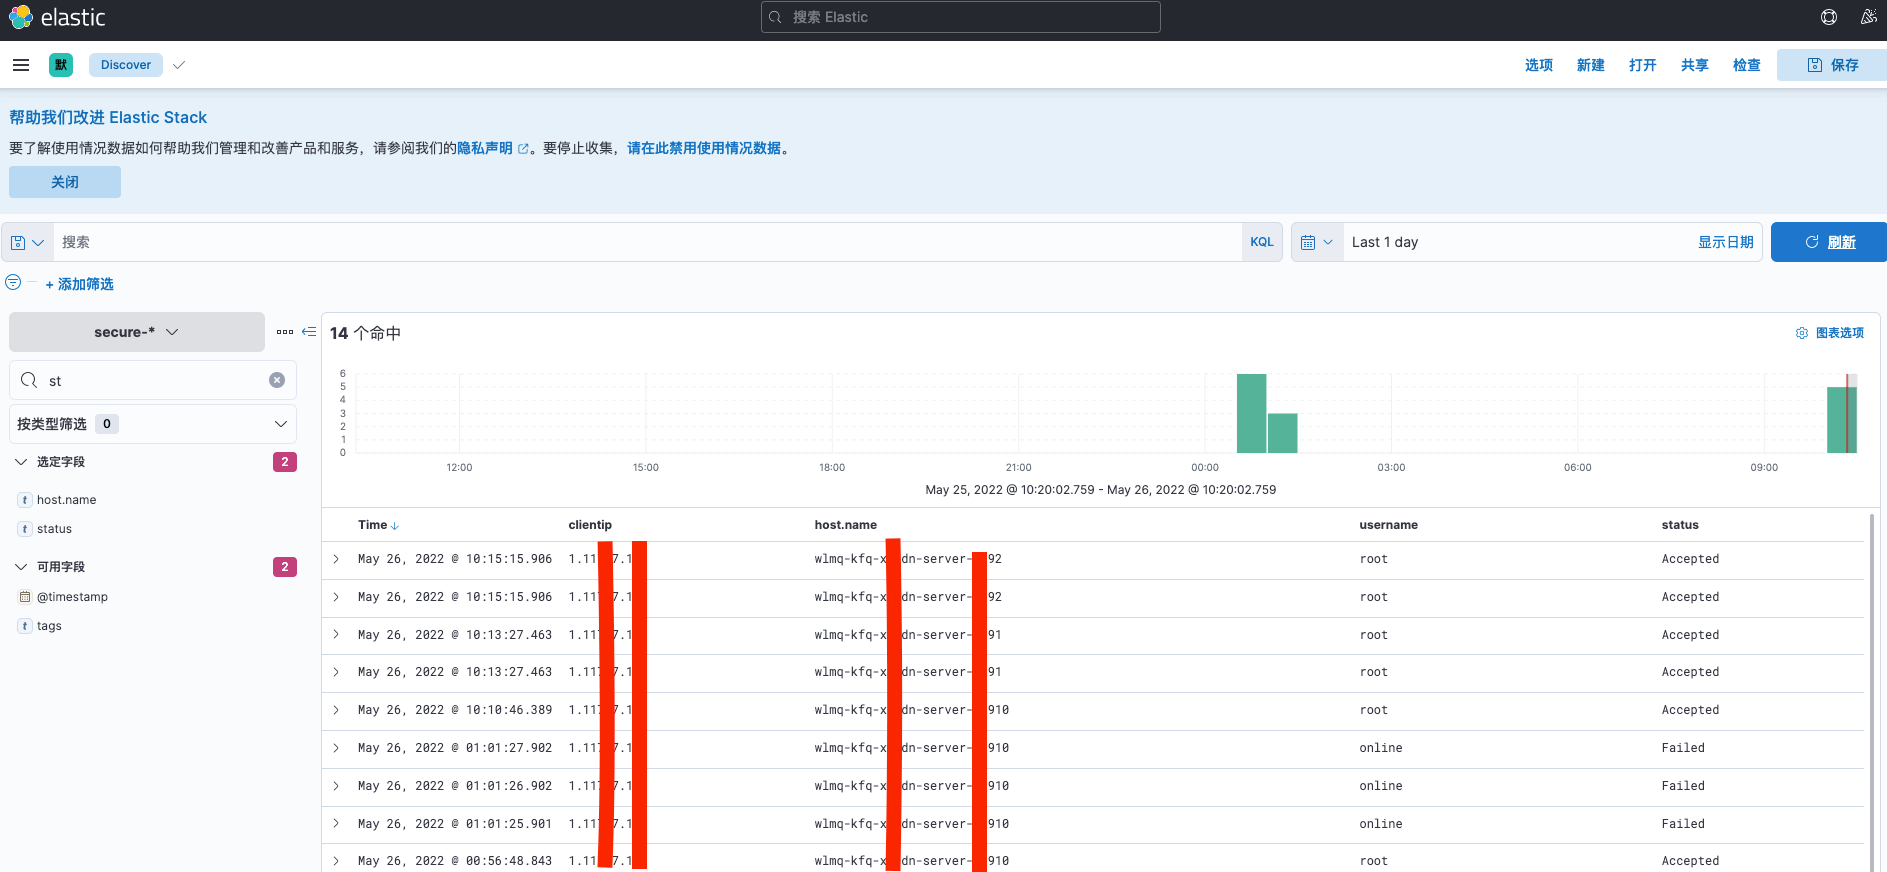Click the table vertical scrollbar
Image resolution: width=1887 pixels, height=872 pixels.
click(1871, 690)
